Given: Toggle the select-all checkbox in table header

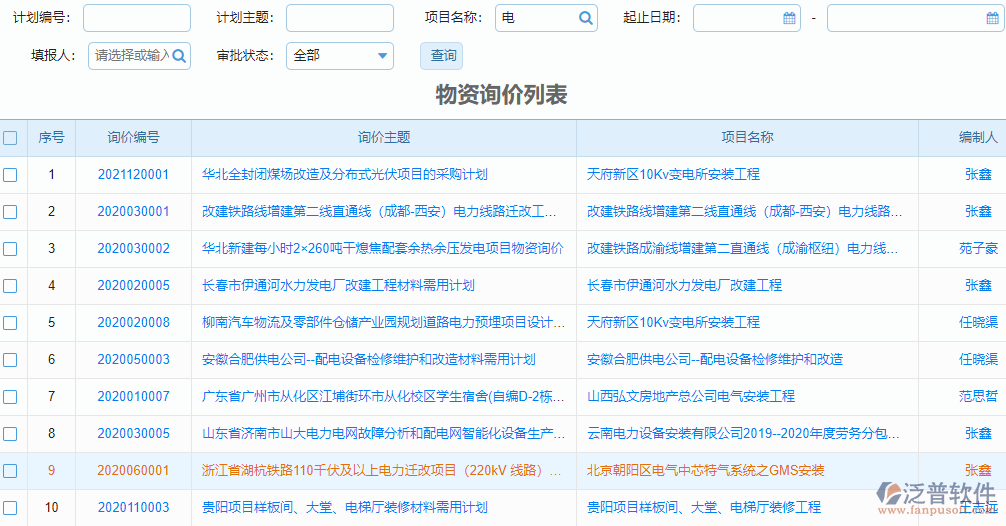Looking at the screenshot, I should coord(10,138).
